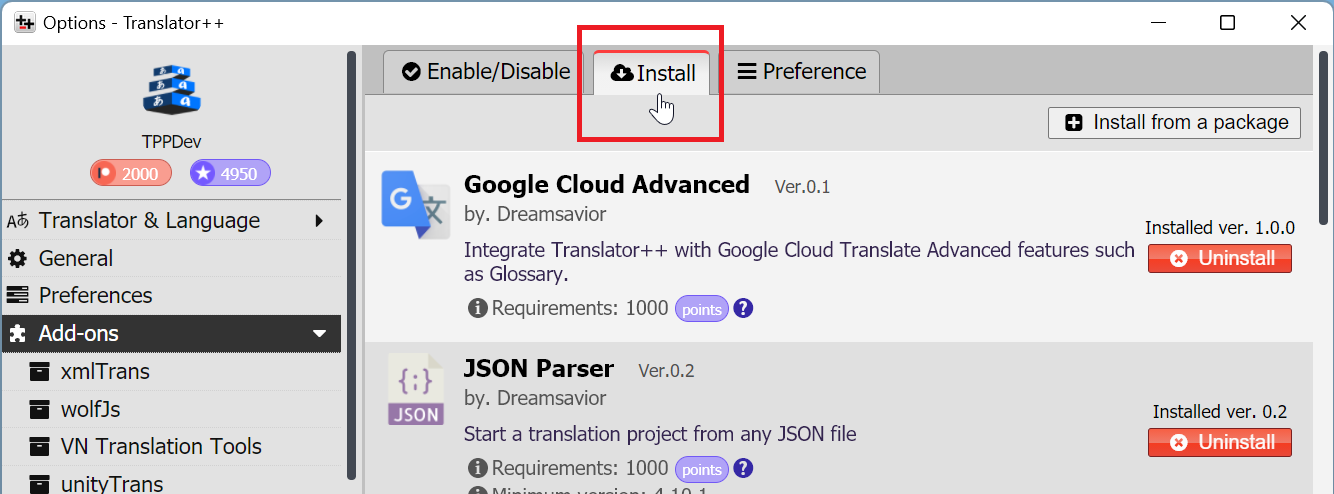
Task: Click the JSON Parser file icon
Action: (415, 389)
